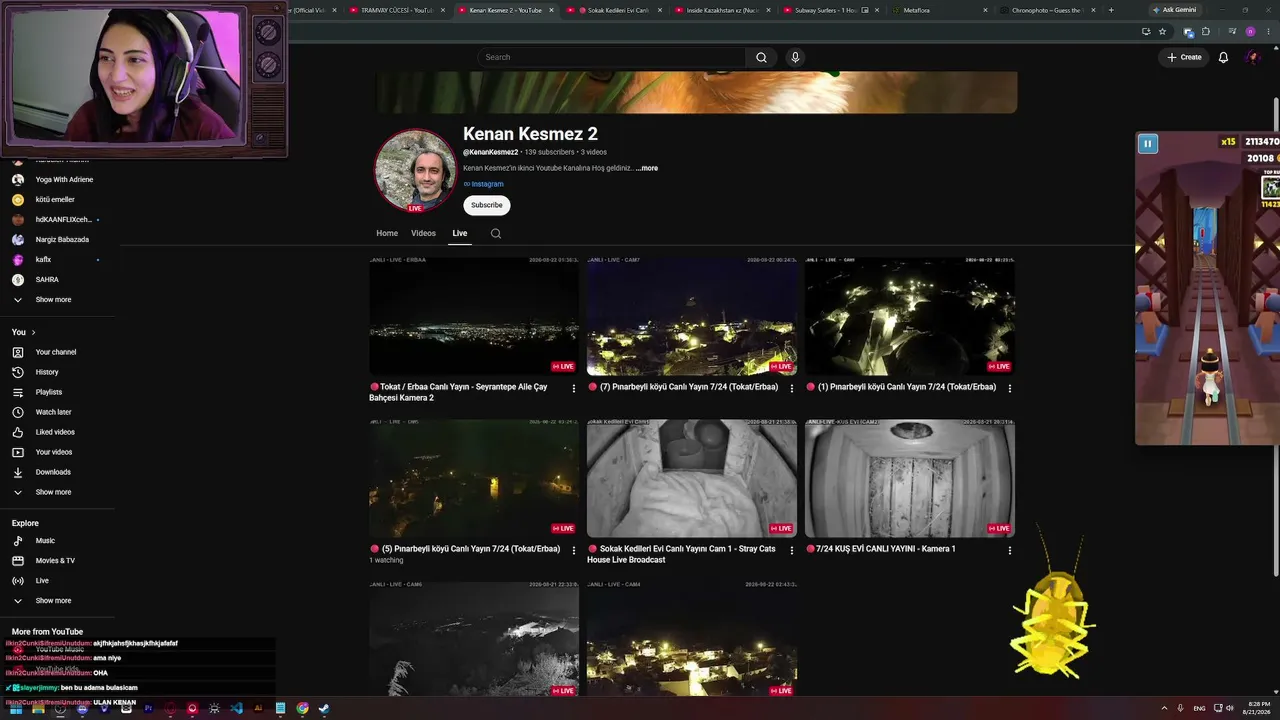Search within the Kenan Kesmez 2 channel
The width and height of the screenshot is (1280, 720).
click(x=496, y=233)
